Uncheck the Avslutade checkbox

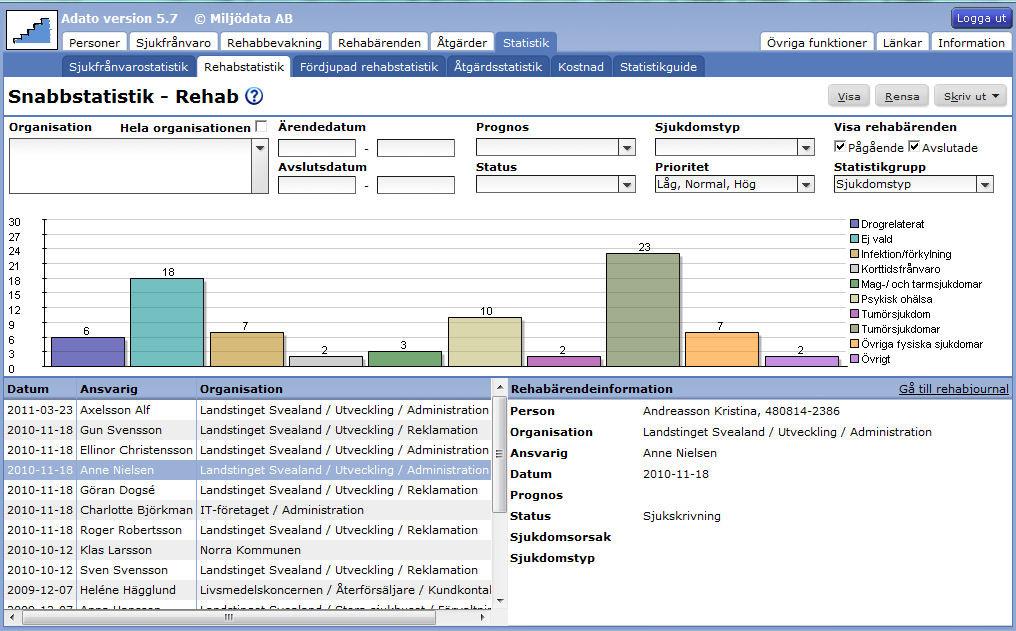[x=914, y=146]
